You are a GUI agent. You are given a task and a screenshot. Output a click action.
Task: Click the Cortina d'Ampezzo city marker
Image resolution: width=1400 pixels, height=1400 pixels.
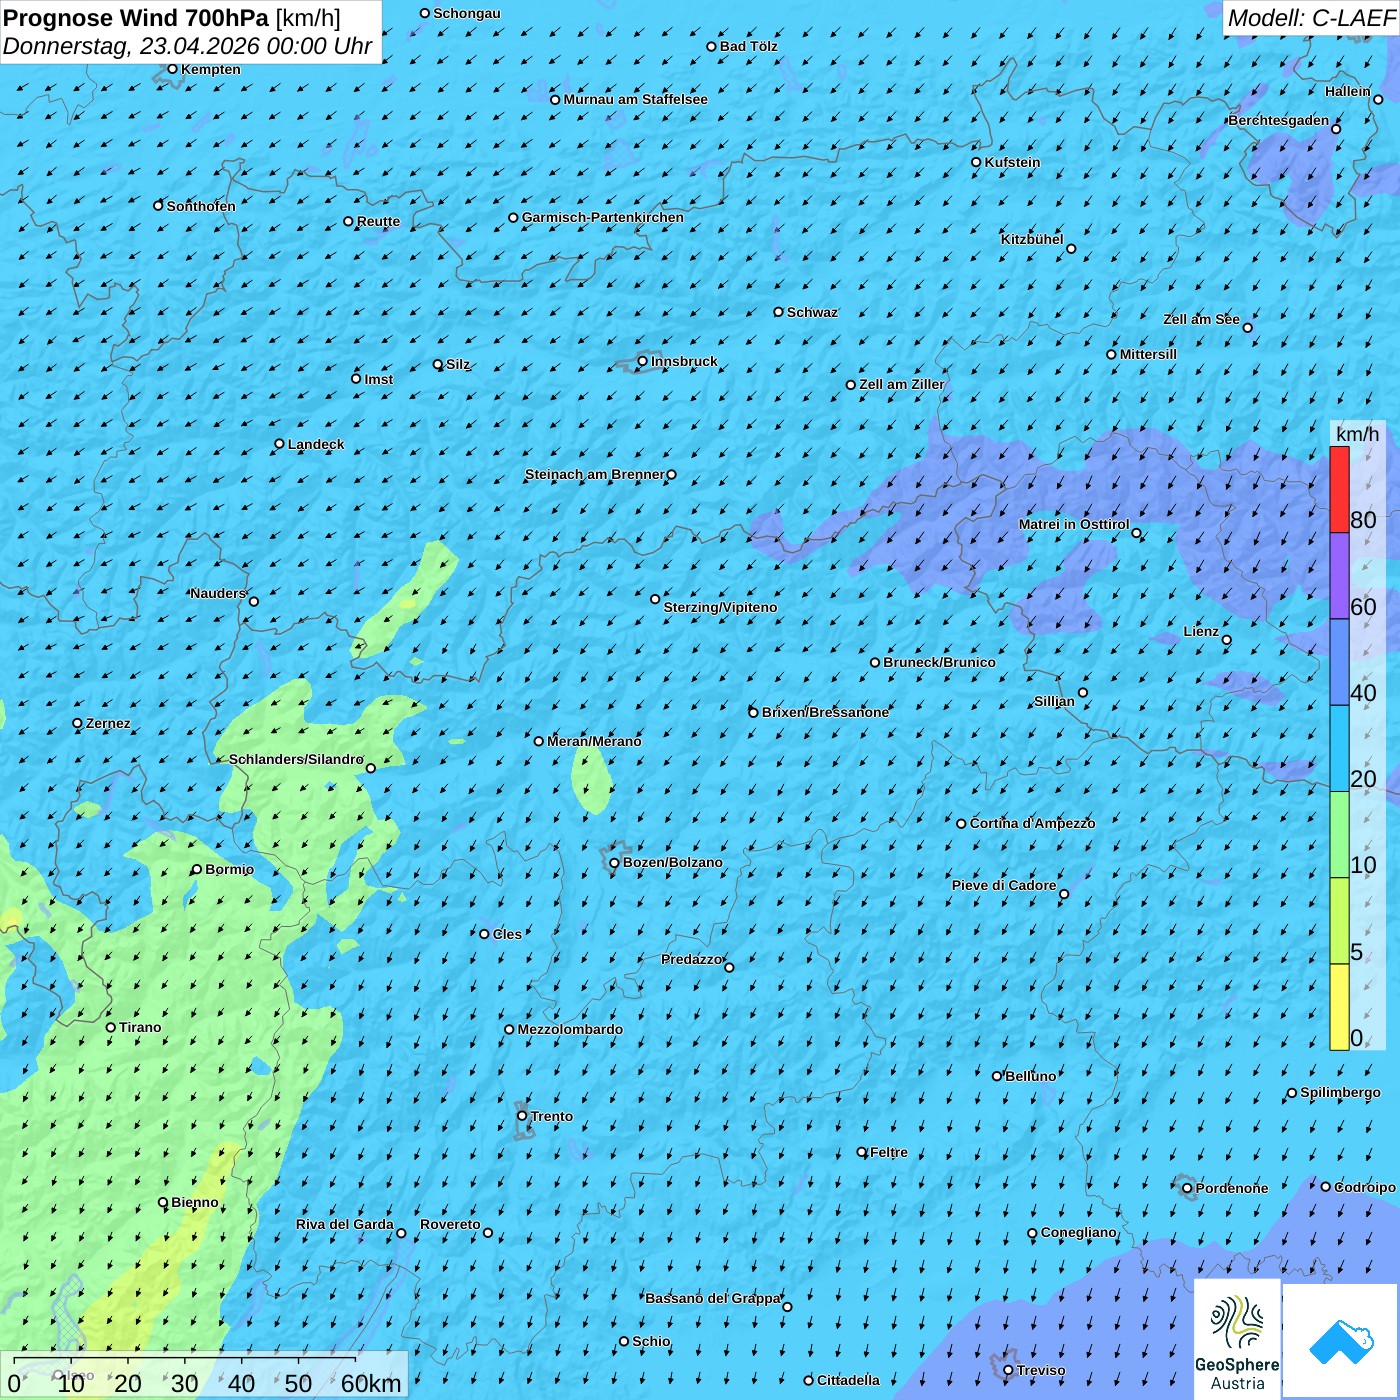pos(962,823)
